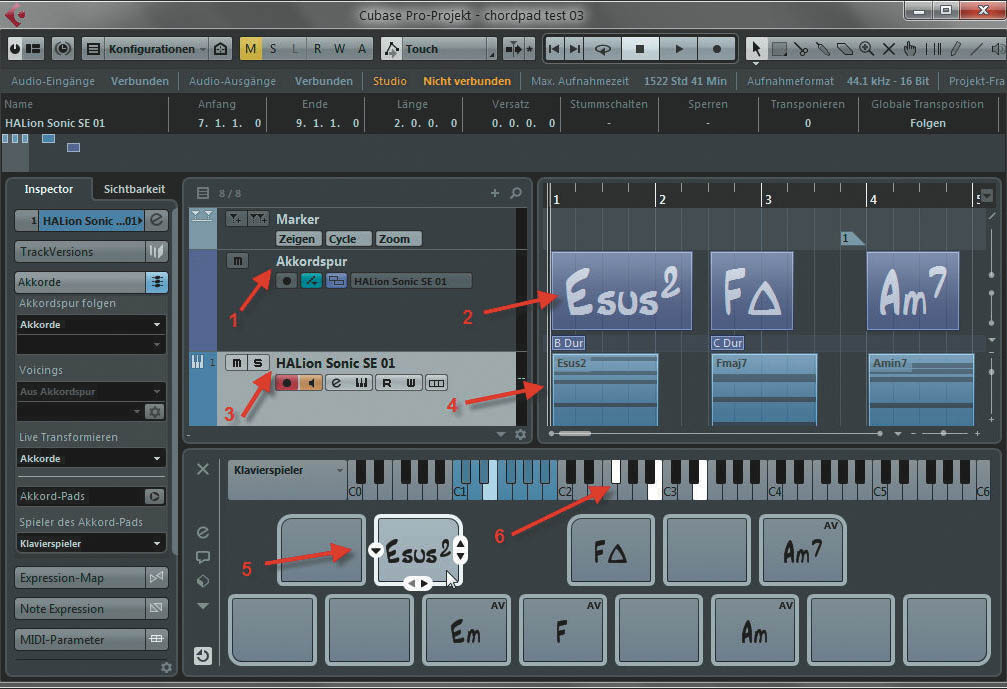Screen dimensions: 1007x689
Task: Go to previous marker transport button
Action: click(x=554, y=49)
